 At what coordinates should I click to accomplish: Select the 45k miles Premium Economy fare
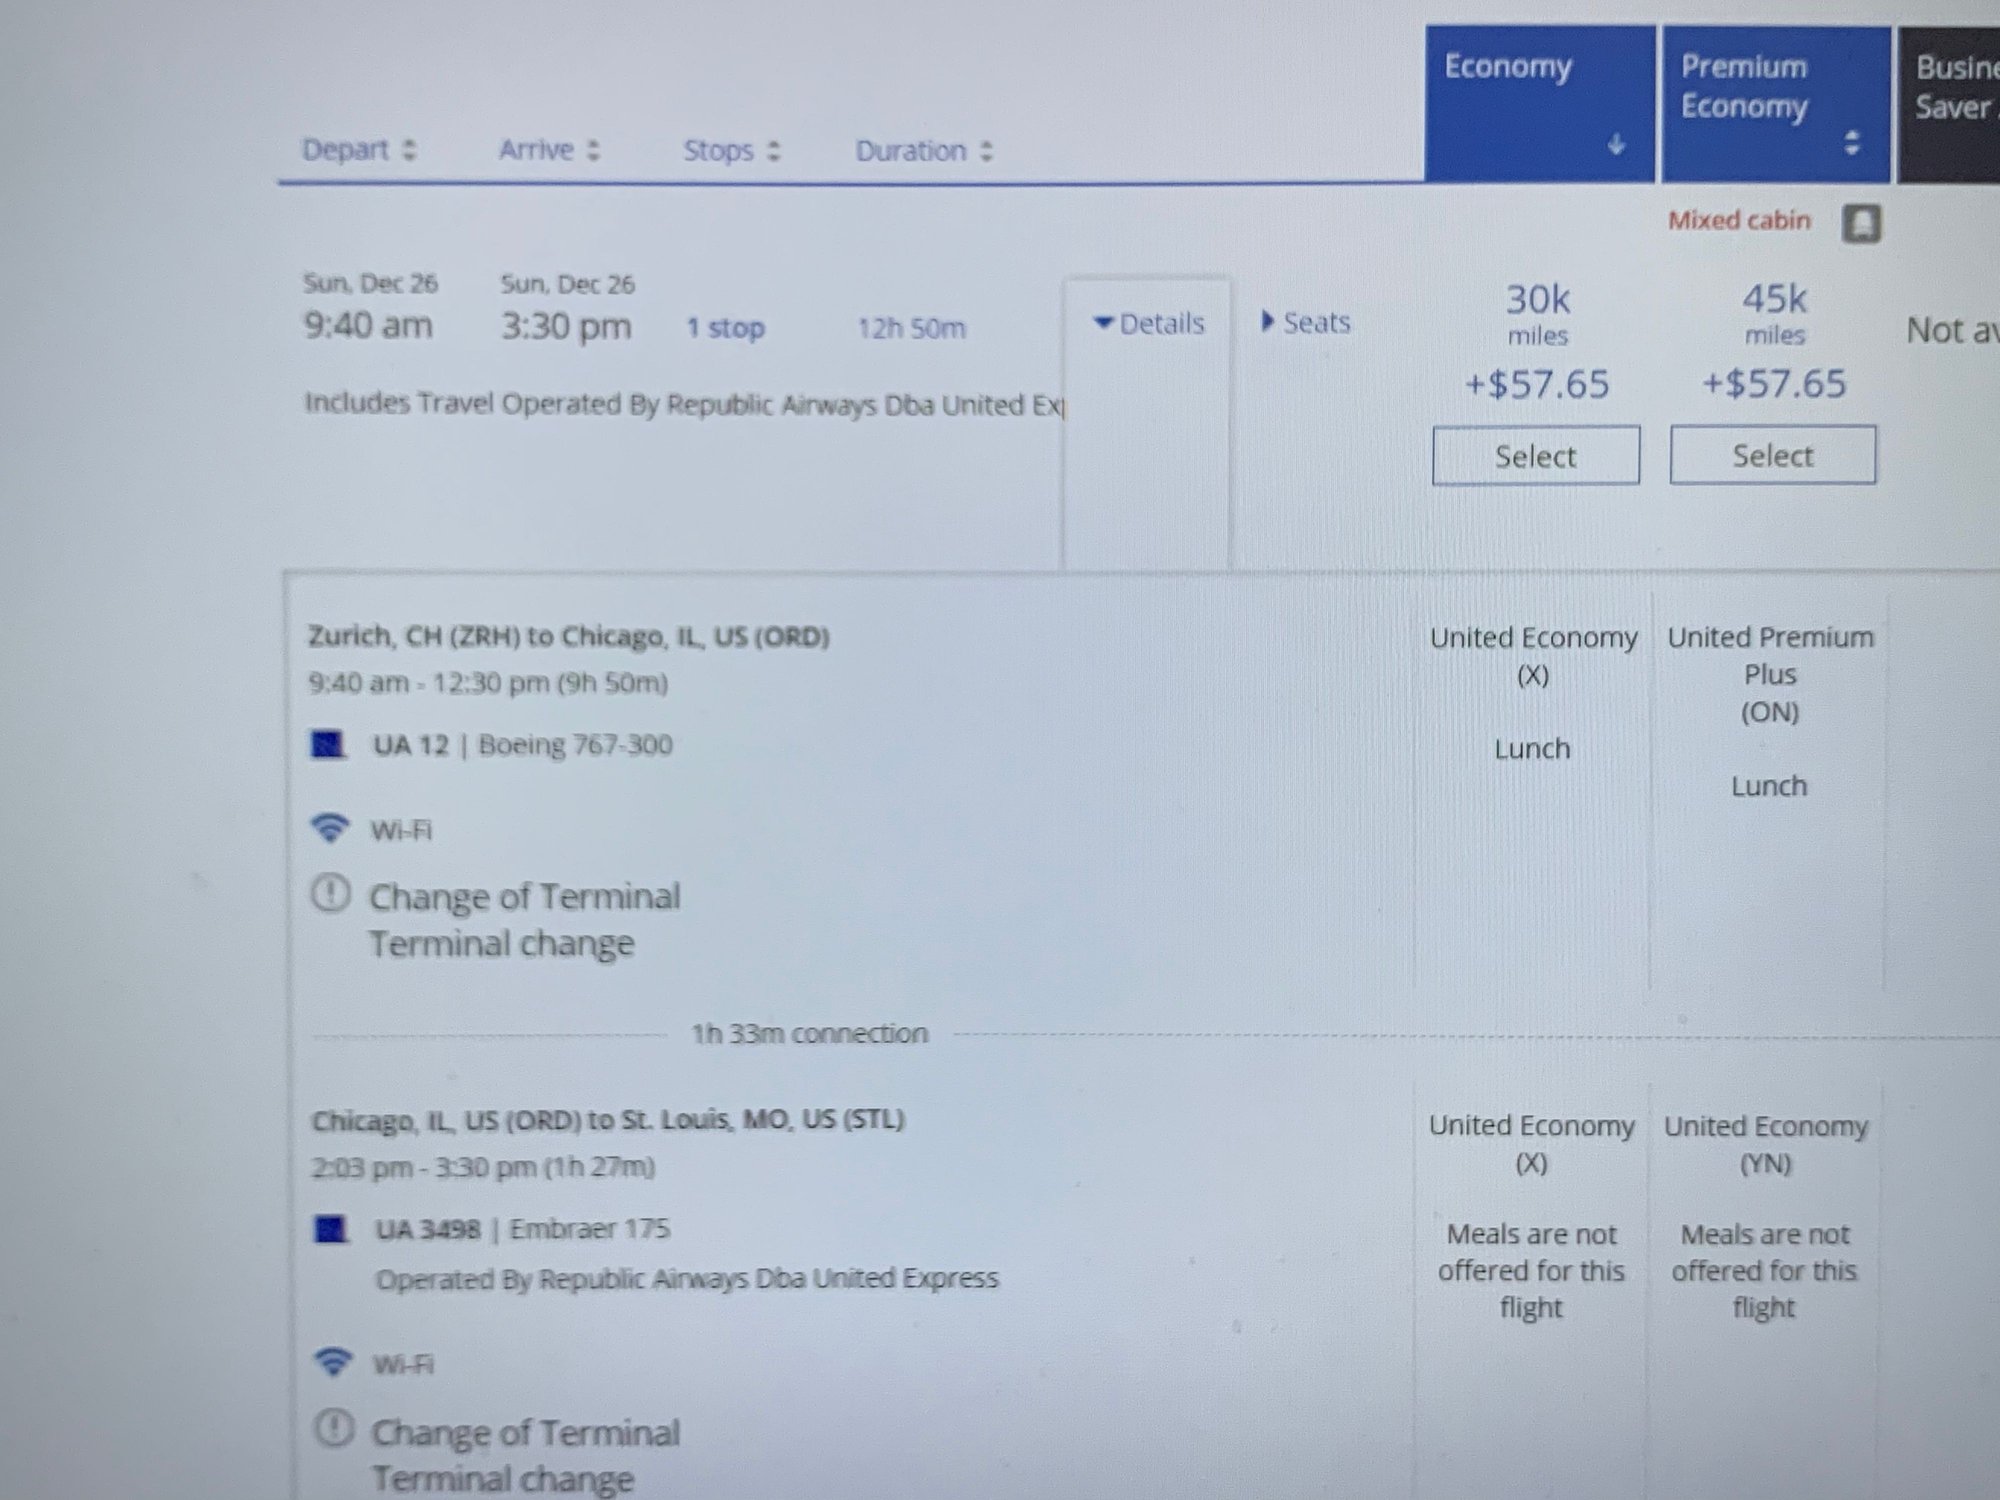tap(1772, 455)
